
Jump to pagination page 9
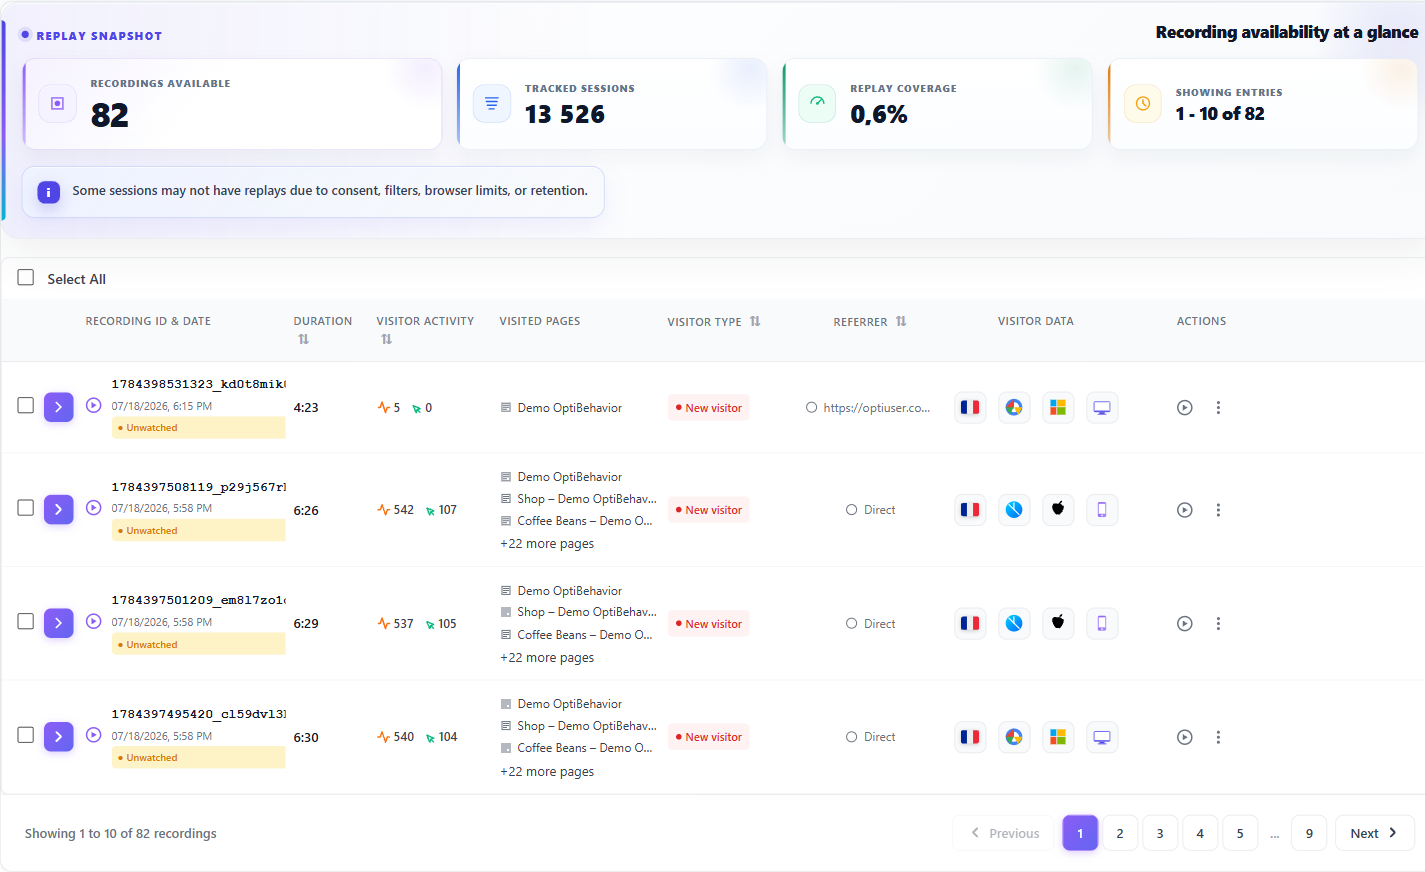click(x=1309, y=833)
